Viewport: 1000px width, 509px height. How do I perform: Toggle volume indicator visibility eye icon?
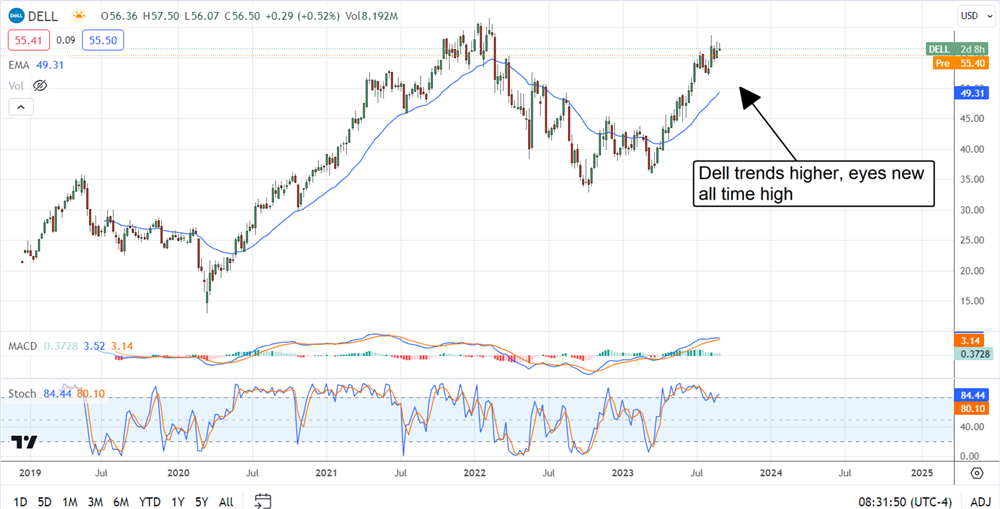pyautogui.click(x=40, y=85)
